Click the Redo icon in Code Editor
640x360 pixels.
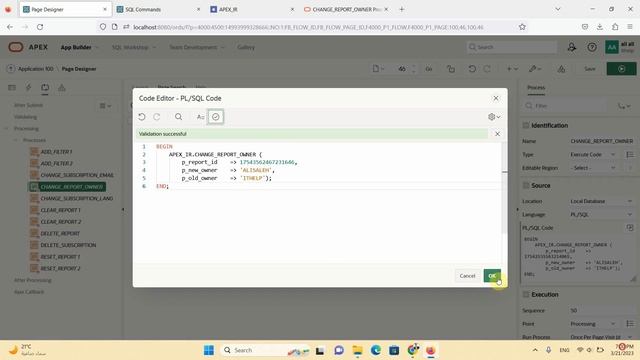(x=157, y=117)
